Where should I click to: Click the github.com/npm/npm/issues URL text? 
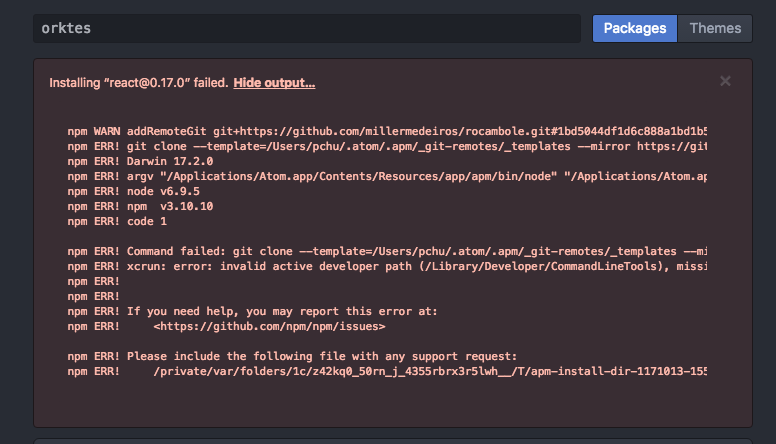pyautogui.click(x=269, y=327)
